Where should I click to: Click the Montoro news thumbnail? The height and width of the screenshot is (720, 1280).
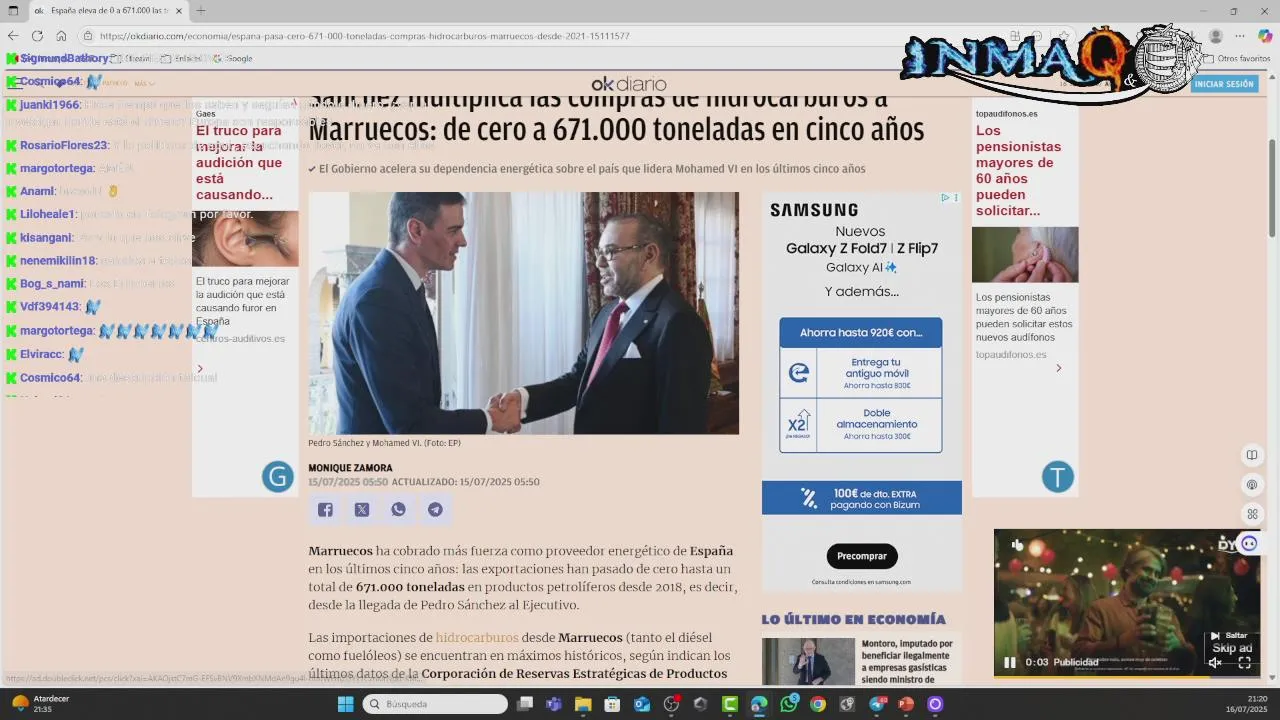(x=808, y=661)
